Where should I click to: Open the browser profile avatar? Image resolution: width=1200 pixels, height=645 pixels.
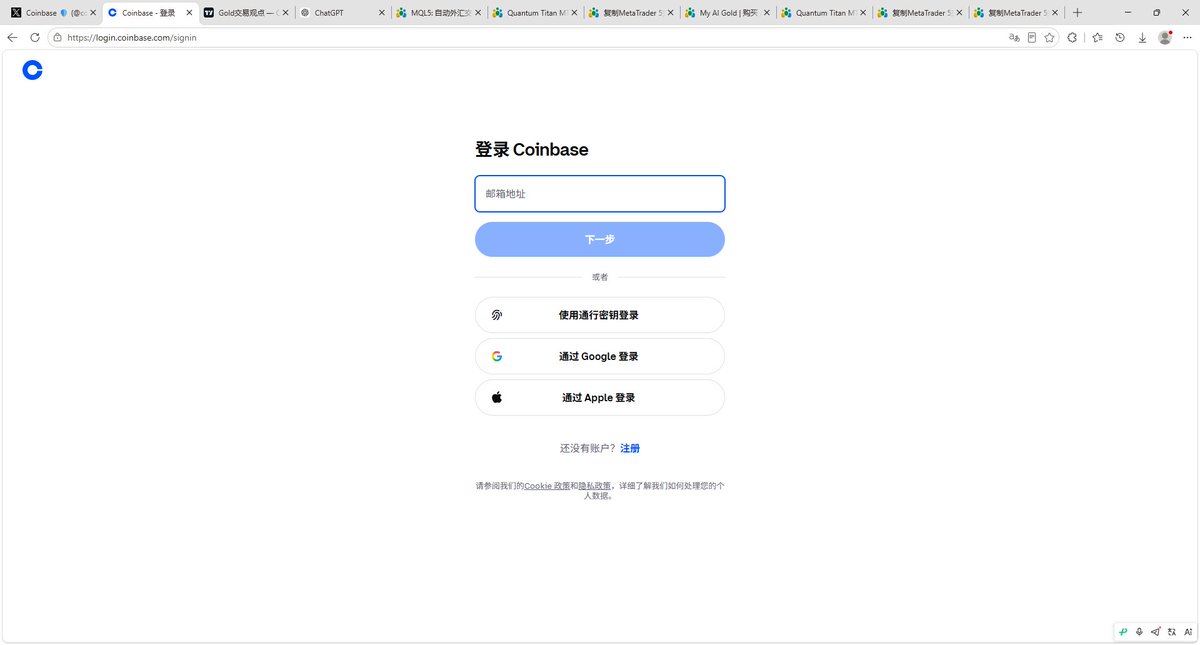click(x=1165, y=37)
